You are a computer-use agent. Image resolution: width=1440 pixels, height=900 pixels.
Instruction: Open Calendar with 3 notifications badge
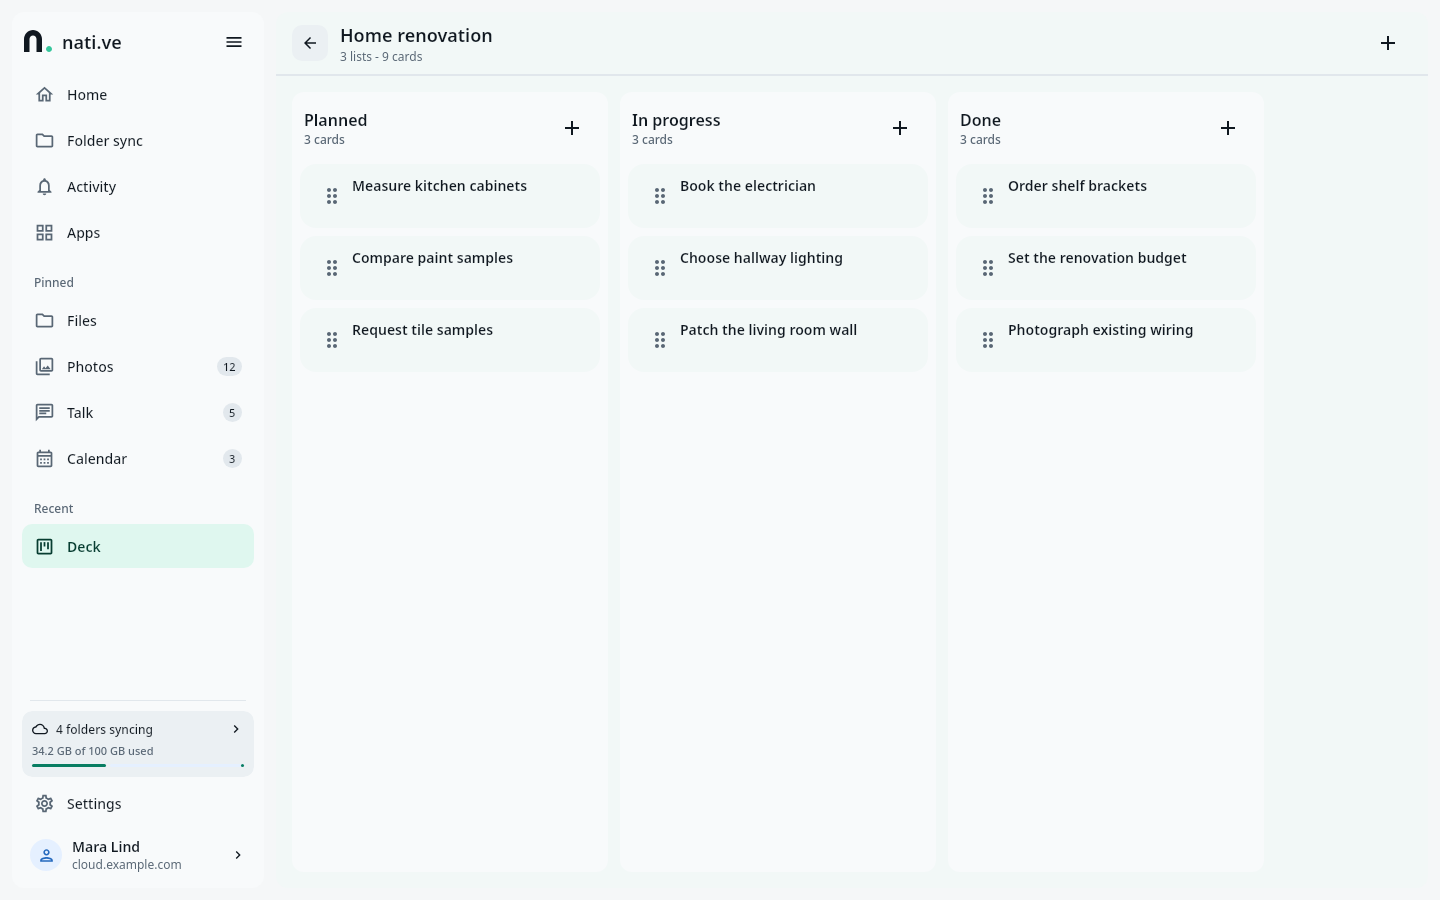[x=138, y=459]
